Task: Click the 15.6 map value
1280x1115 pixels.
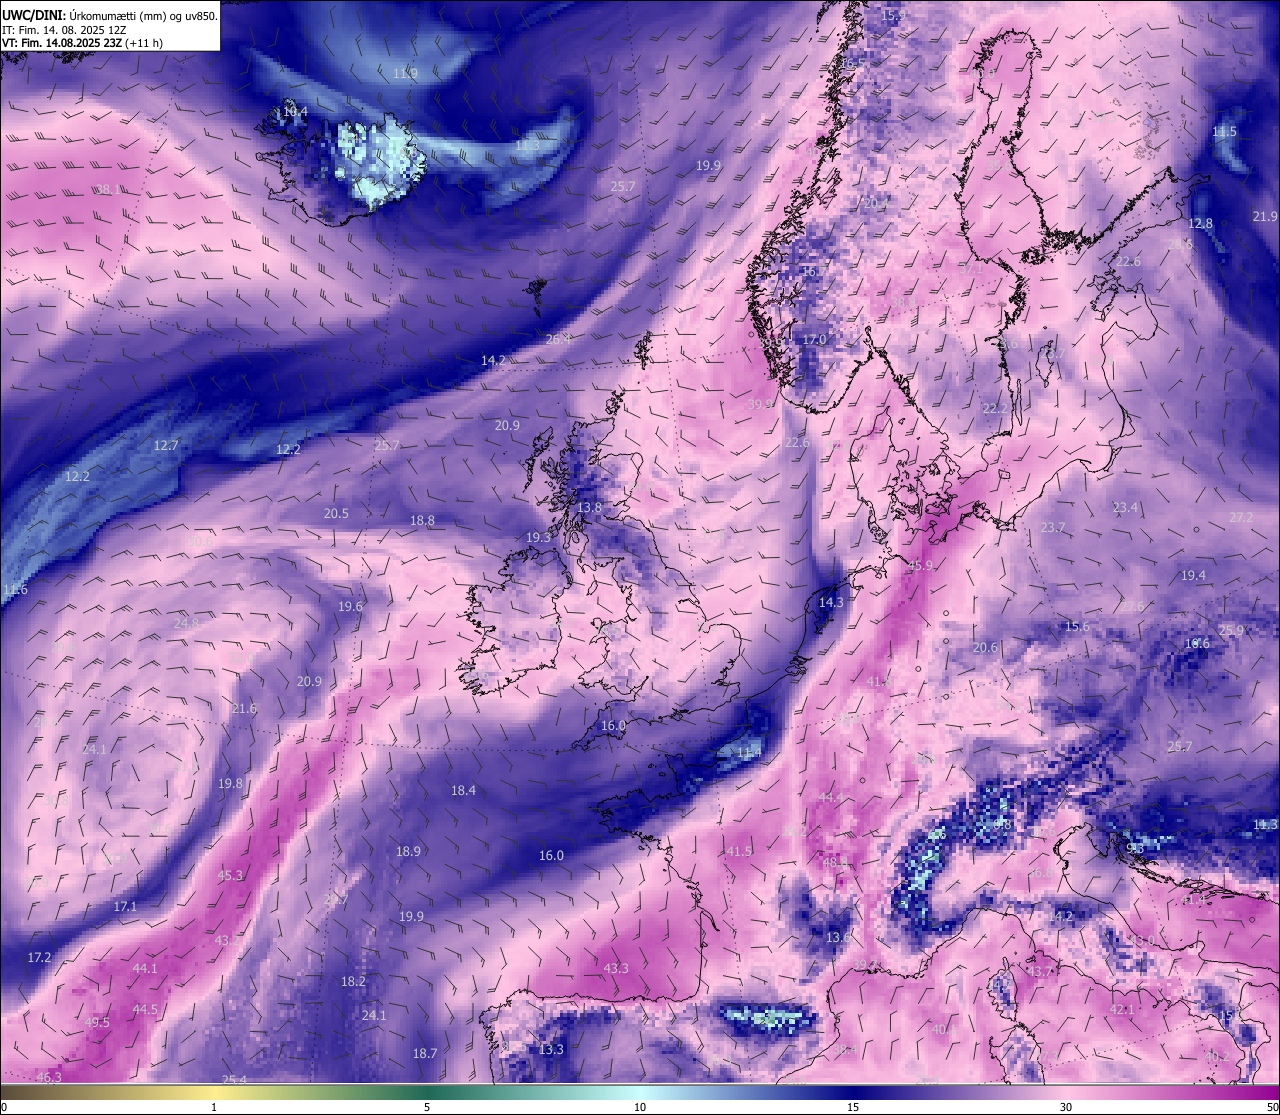Action: click(1077, 626)
